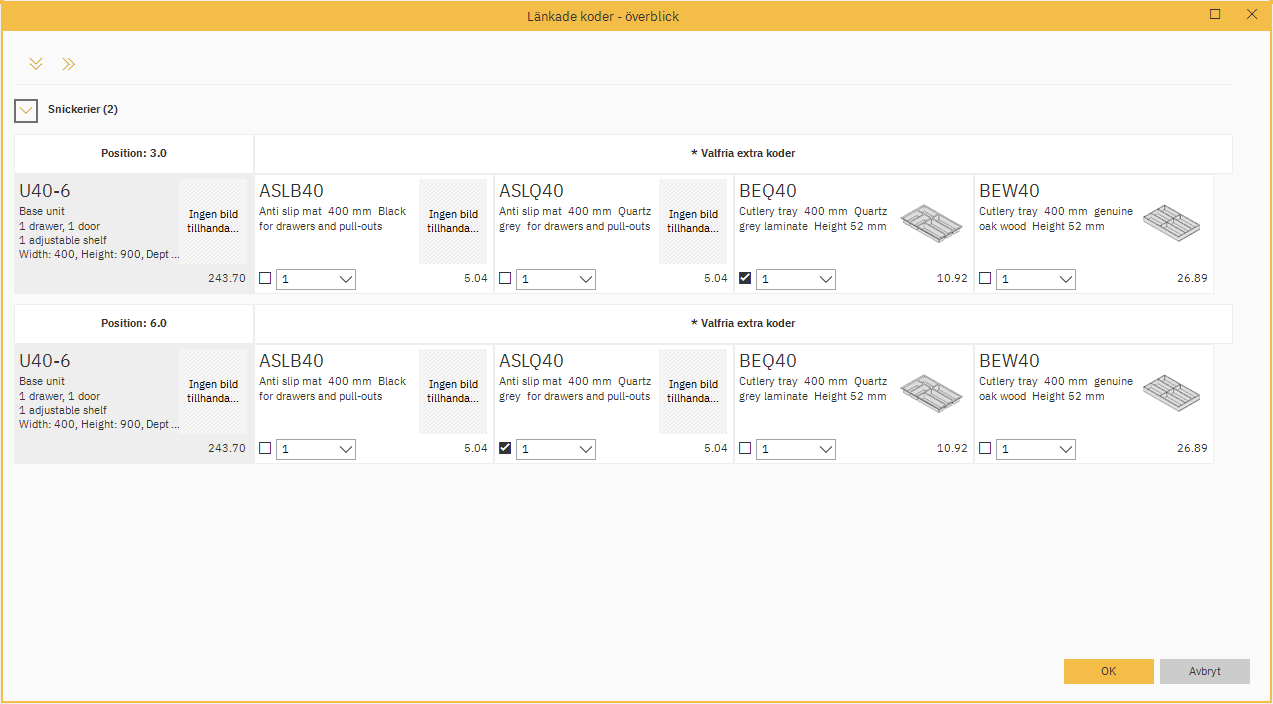The image size is (1273, 704).
Task: Collapse the Snickerier (2) section
Action: pos(26,110)
